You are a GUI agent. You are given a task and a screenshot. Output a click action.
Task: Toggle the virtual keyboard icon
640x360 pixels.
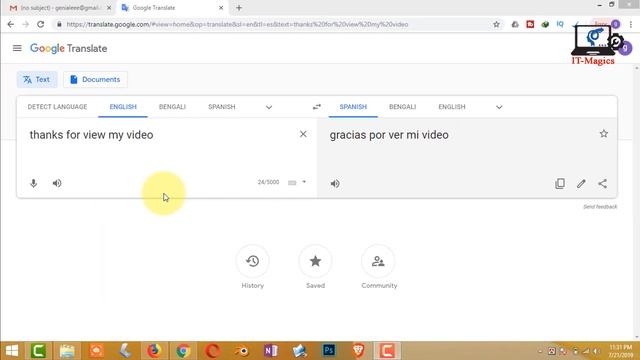coord(292,182)
